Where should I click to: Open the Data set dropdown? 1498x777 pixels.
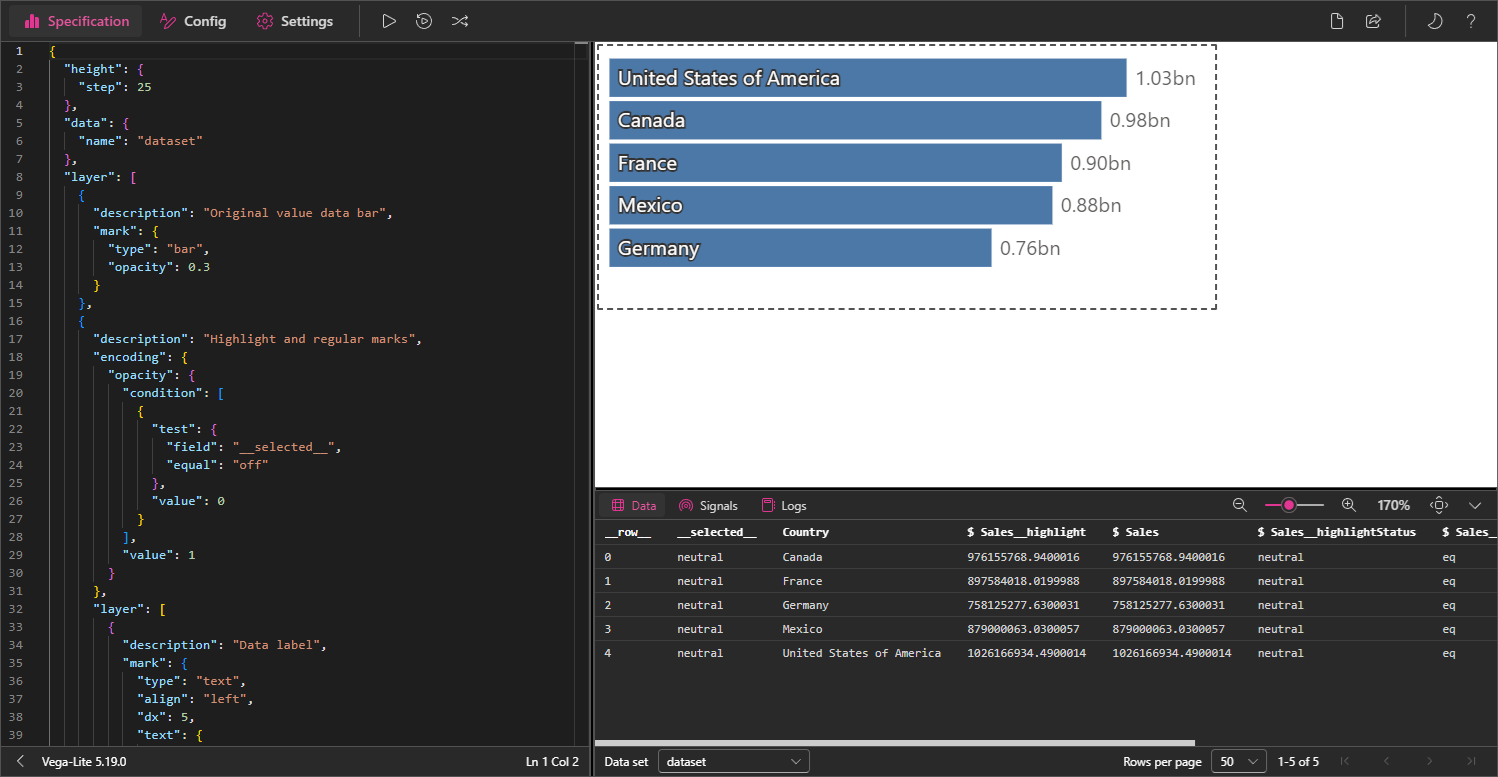click(x=734, y=762)
